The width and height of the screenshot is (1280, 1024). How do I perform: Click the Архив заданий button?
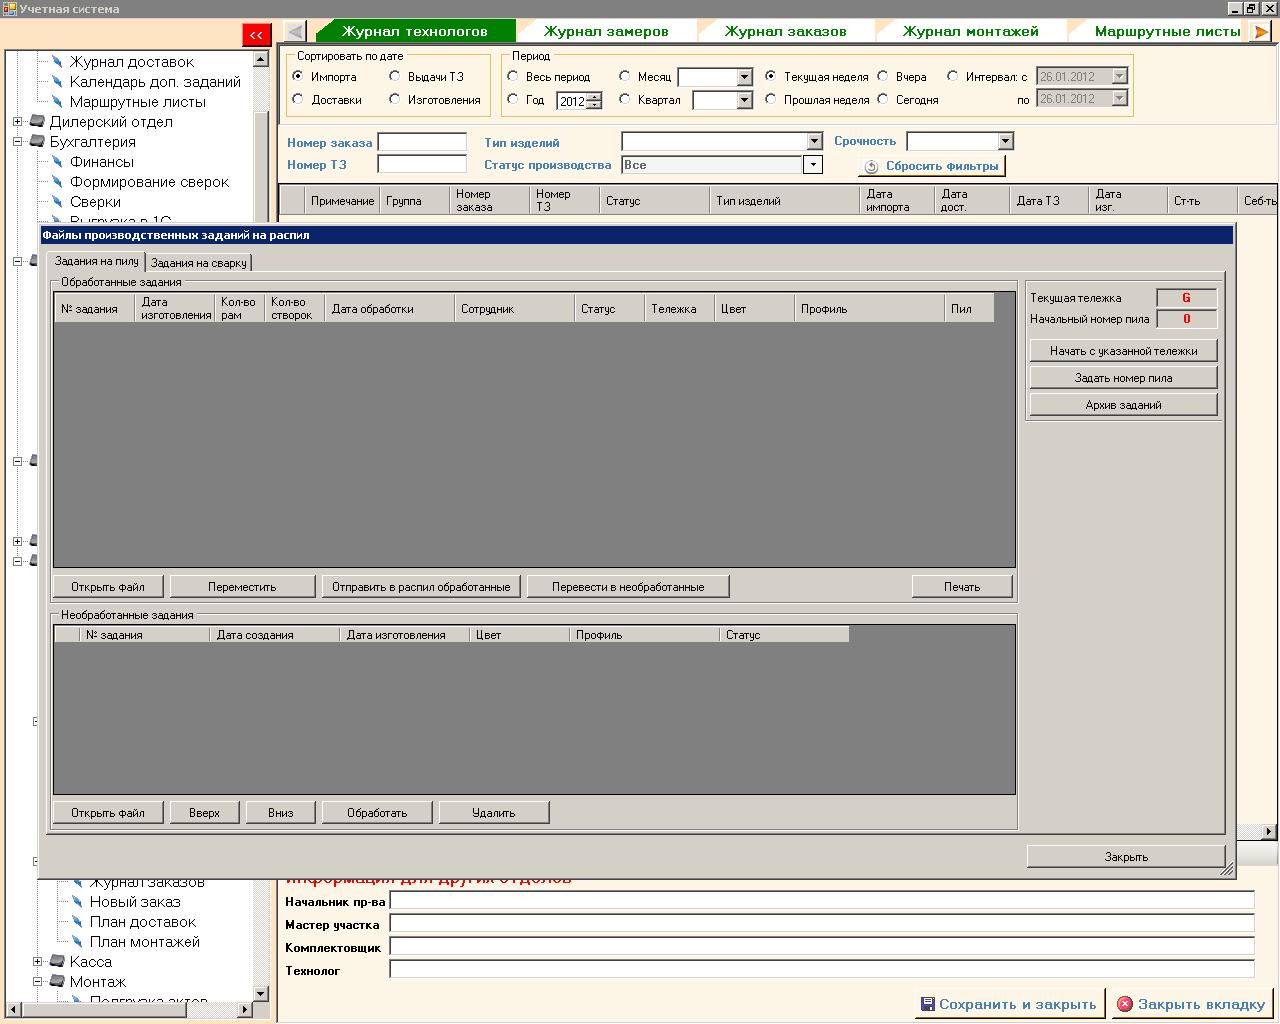tap(1122, 404)
